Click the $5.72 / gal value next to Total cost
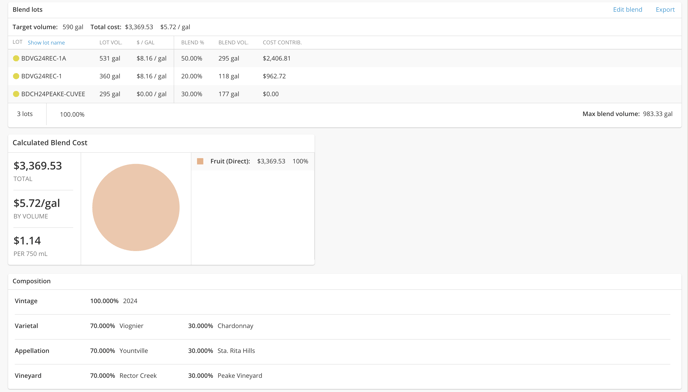The height and width of the screenshot is (392, 688). click(175, 27)
